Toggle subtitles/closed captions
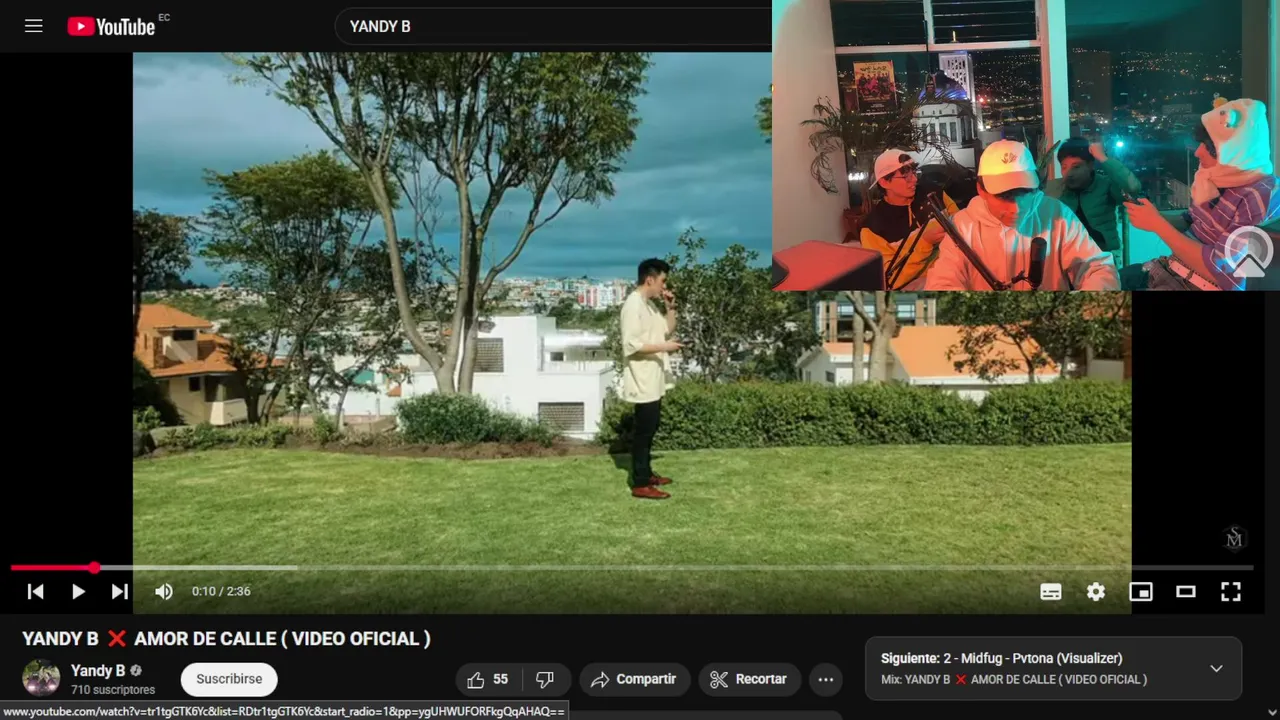1280x720 pixels. 1051,591
